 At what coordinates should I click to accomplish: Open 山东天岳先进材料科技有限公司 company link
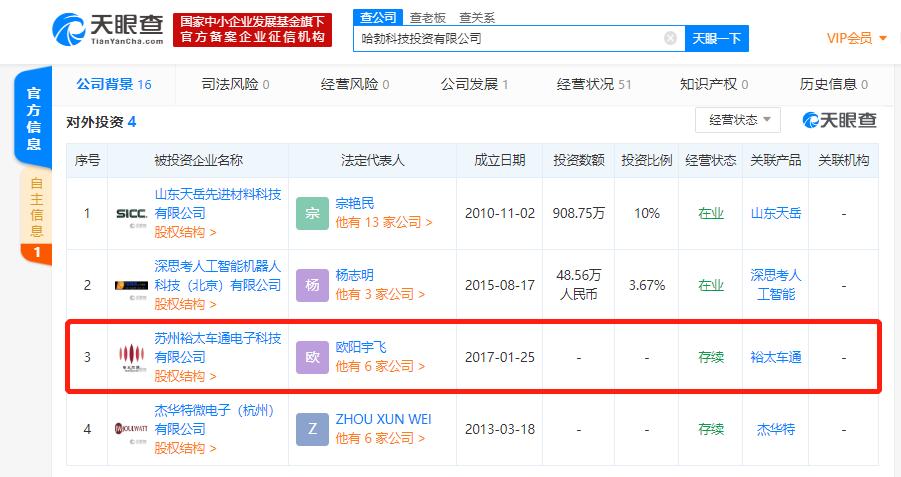coord(217,203)
